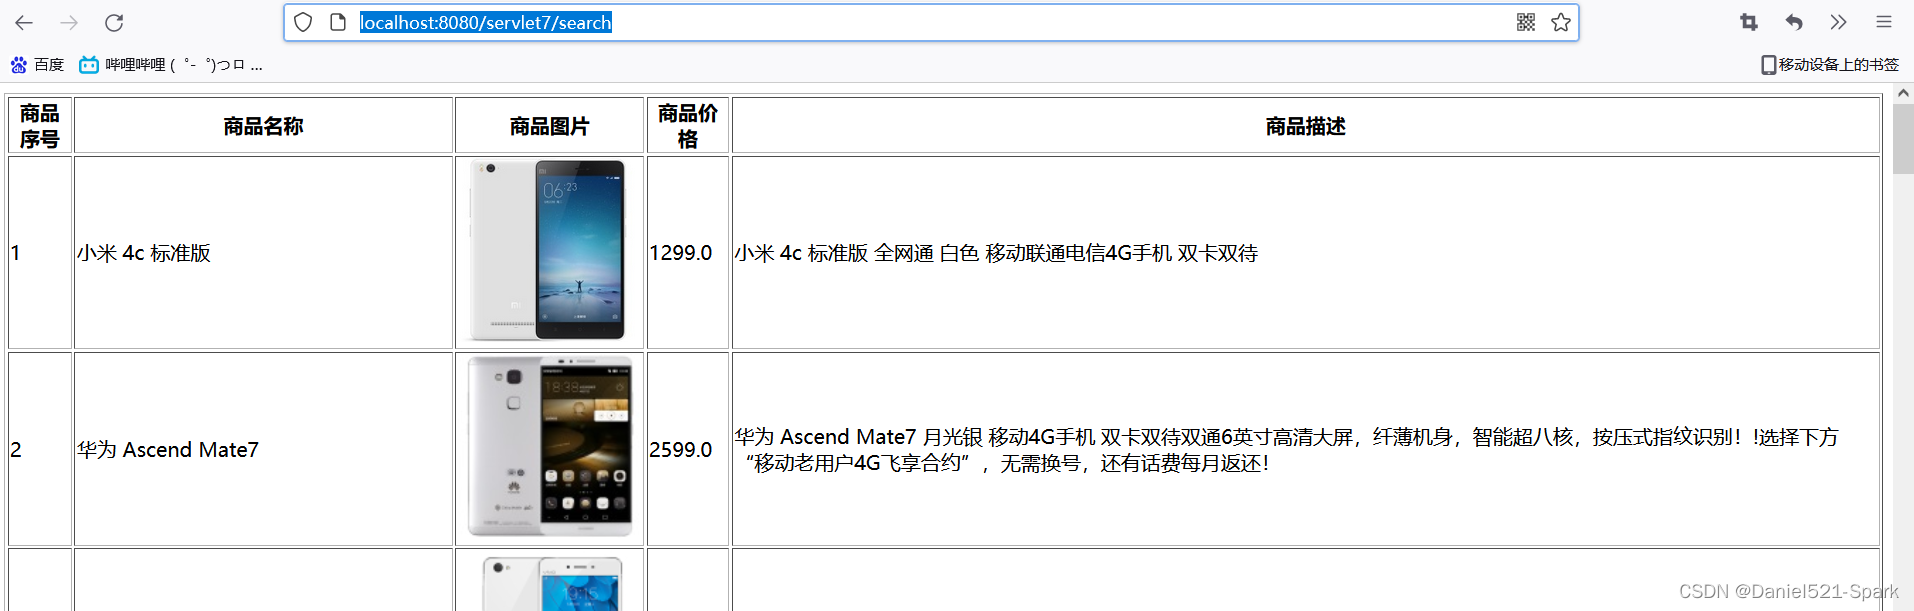This screenshot has width=1914, height=611.
Task: Click the price 2599.0
Action: 681,450
